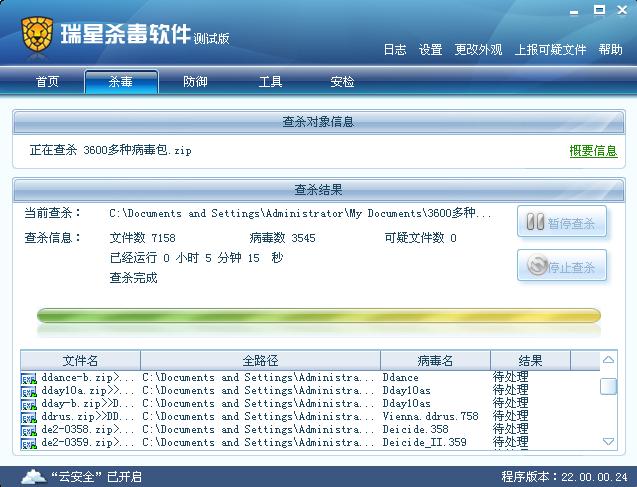This screenshot has width=637, height=487.
Task: Sort results by 全路径 column header
Action: coord(260,360)
